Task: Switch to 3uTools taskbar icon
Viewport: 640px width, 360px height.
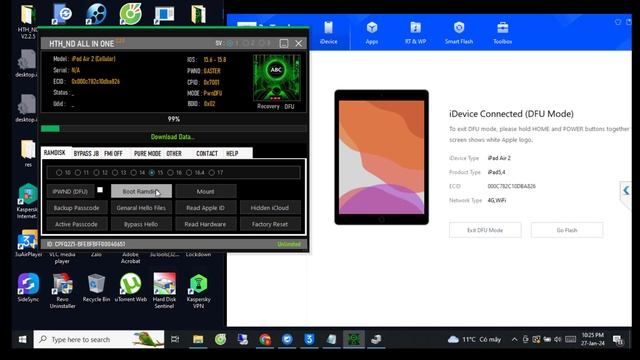Action: 309,339
